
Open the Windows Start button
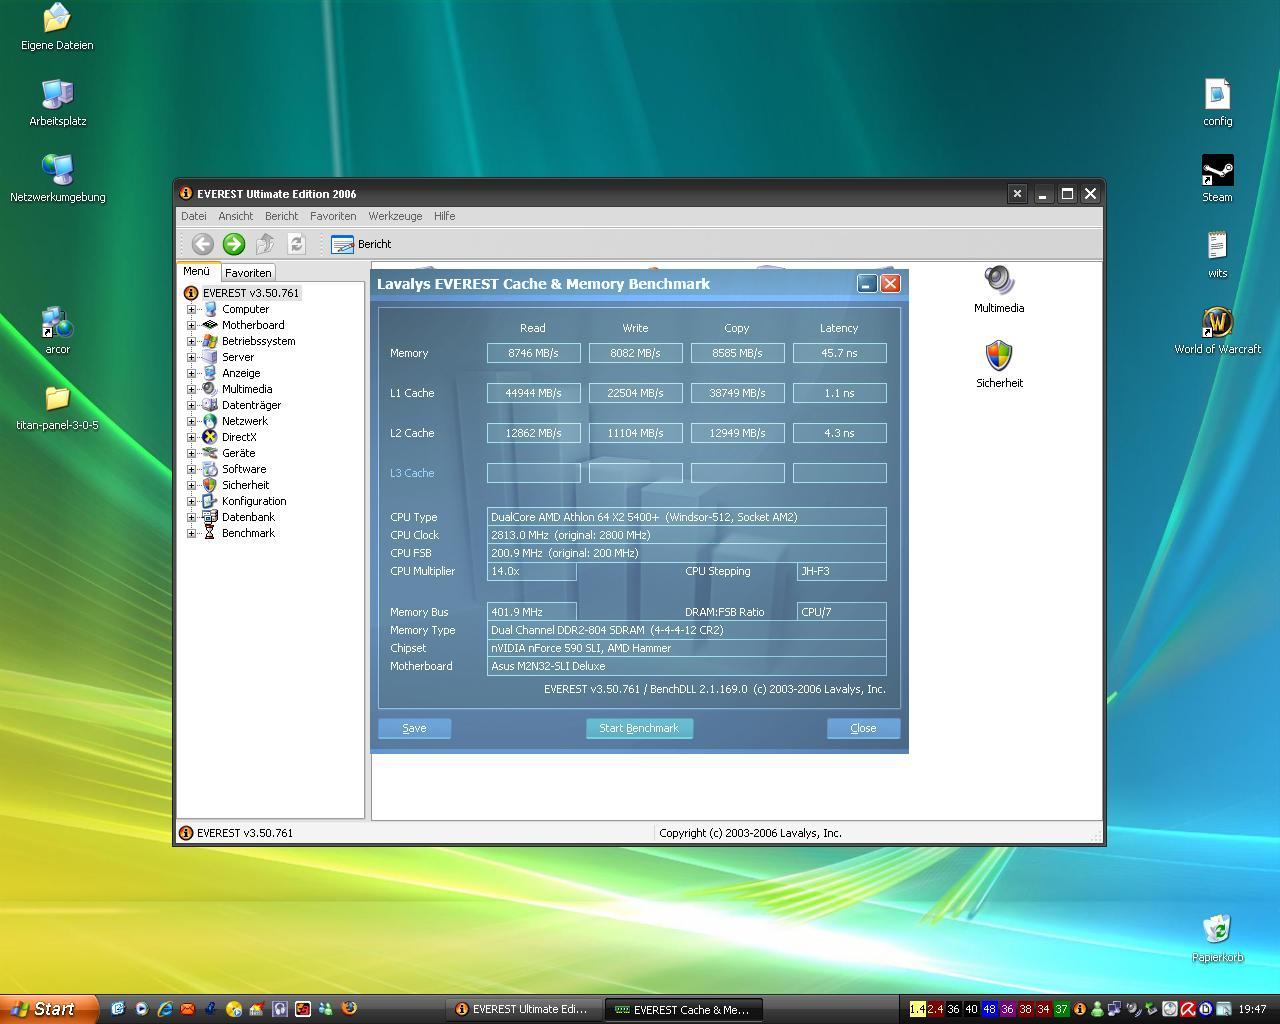tap(45, 1009)
